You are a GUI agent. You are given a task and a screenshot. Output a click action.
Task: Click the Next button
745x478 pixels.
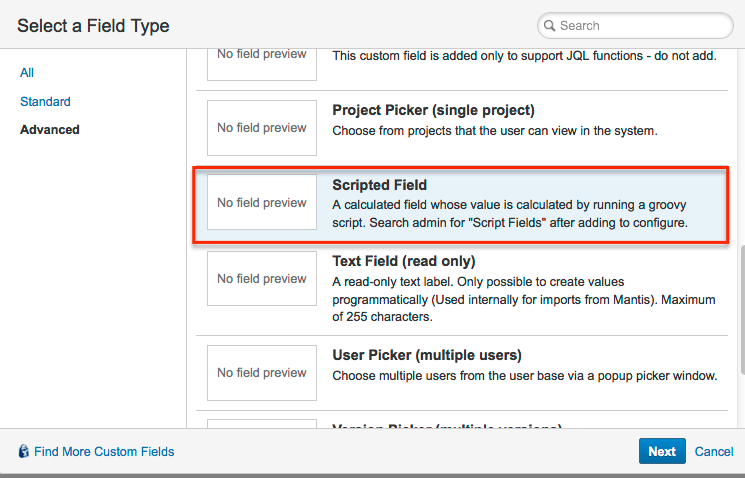pyautogui.click(x=662, y=451)
